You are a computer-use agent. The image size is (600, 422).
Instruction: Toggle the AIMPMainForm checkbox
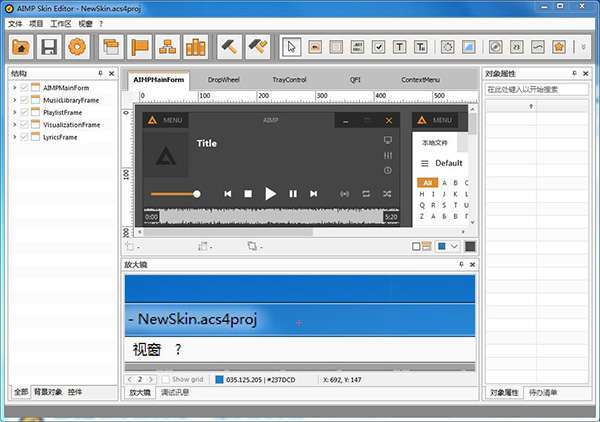point(24,88)
